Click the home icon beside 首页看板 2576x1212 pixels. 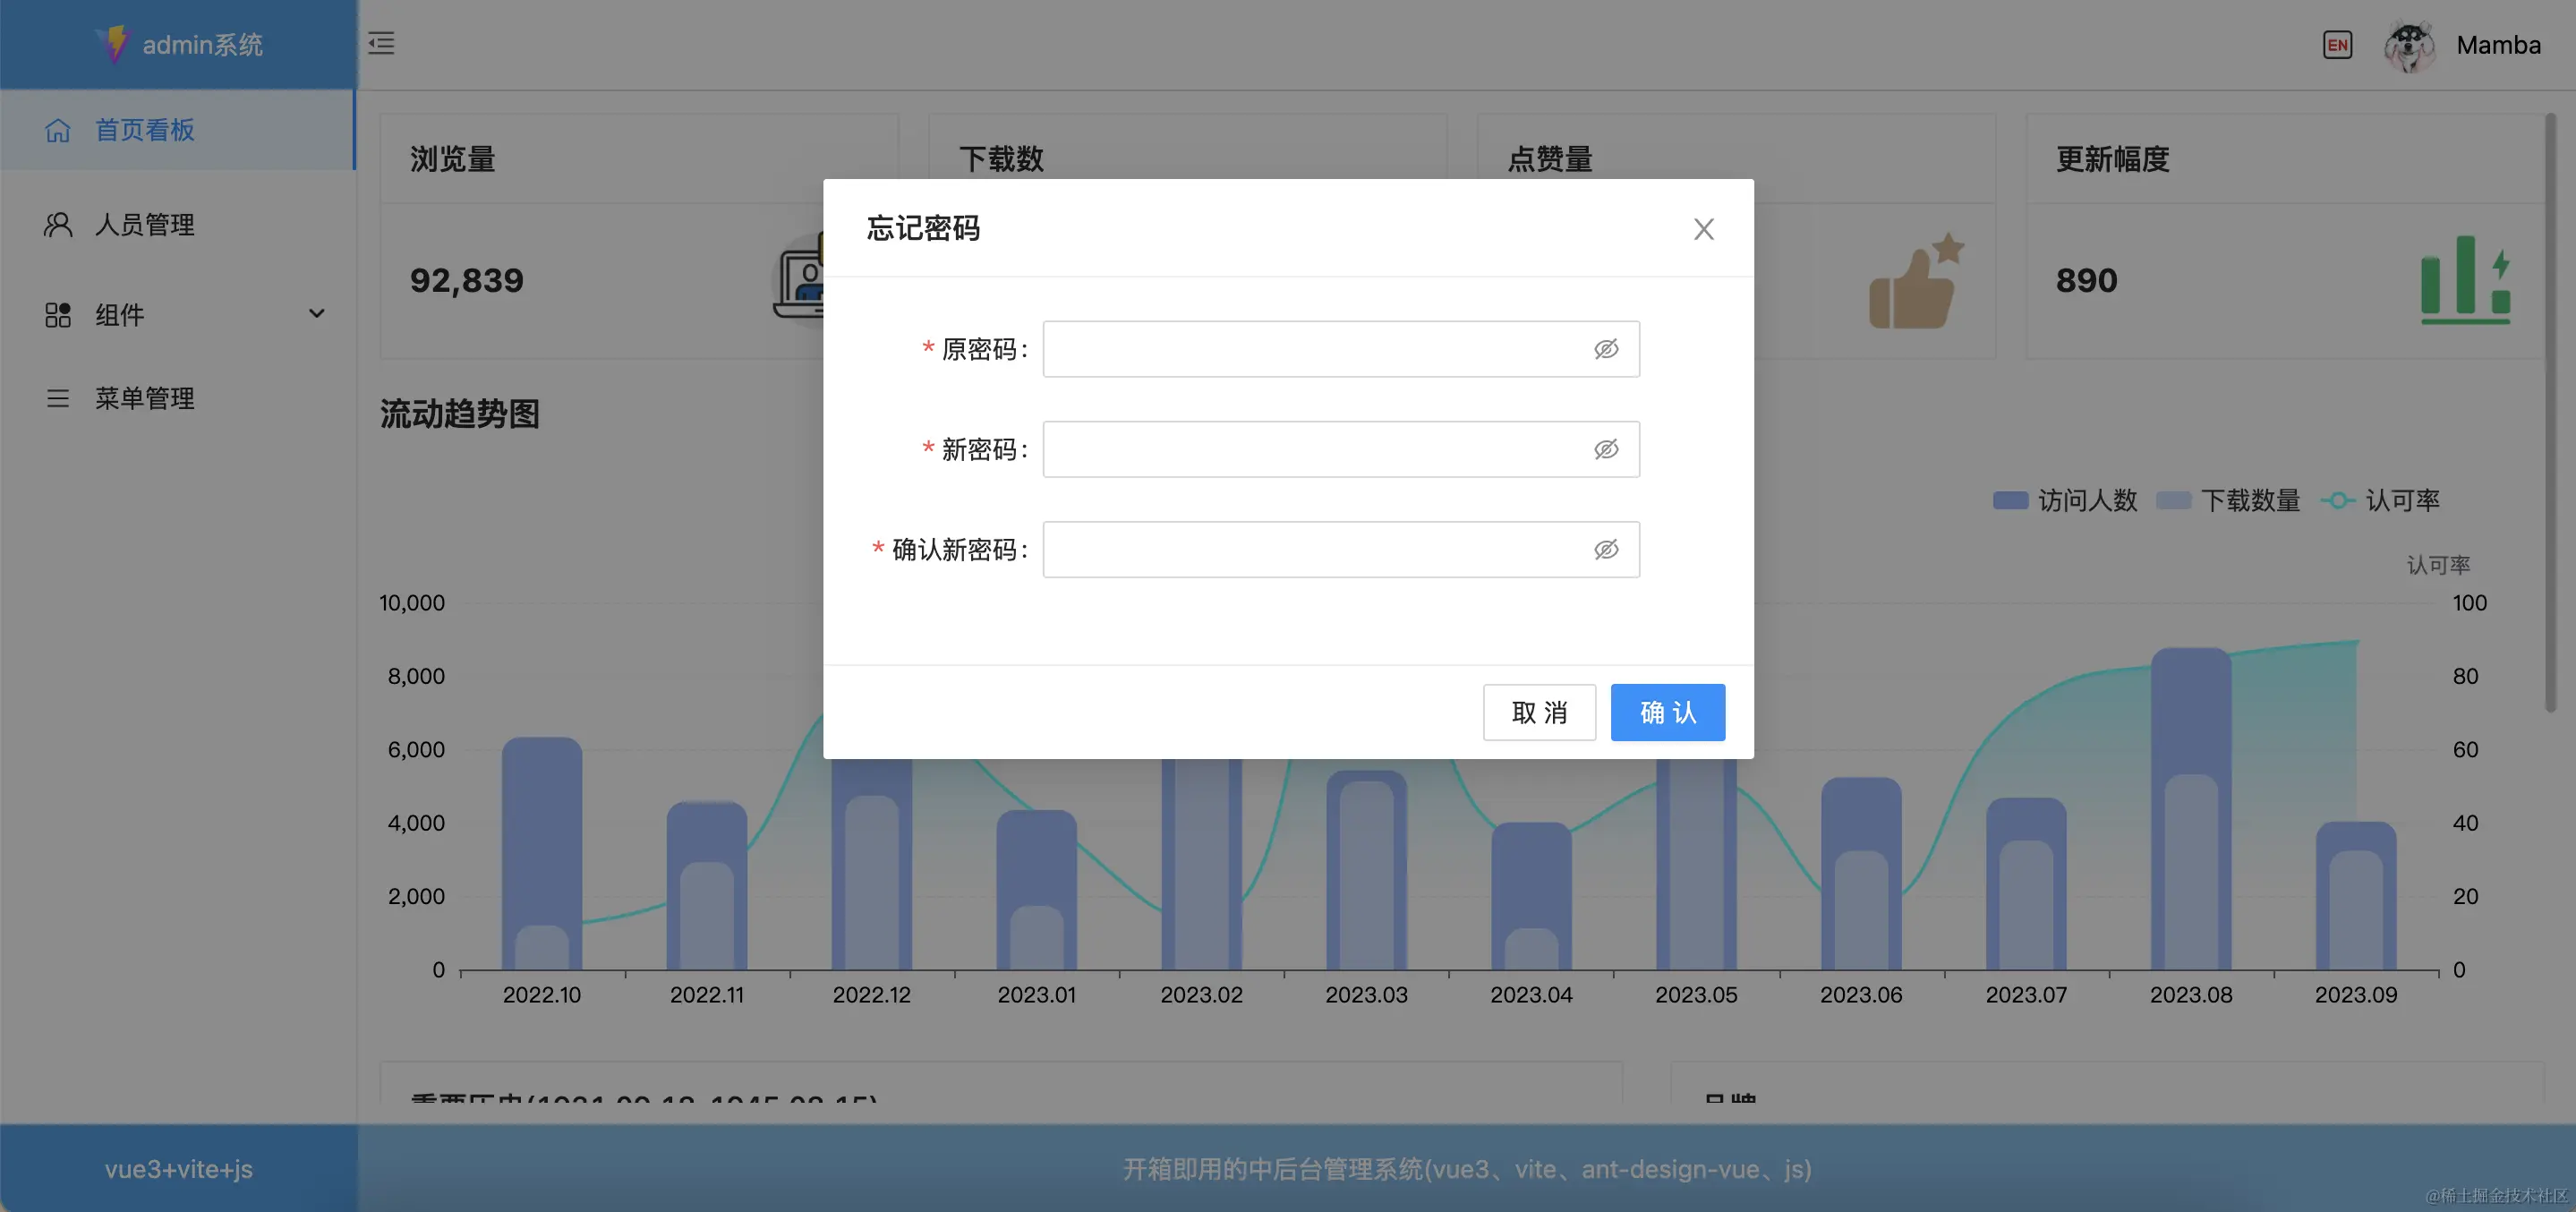click(58, 130)
